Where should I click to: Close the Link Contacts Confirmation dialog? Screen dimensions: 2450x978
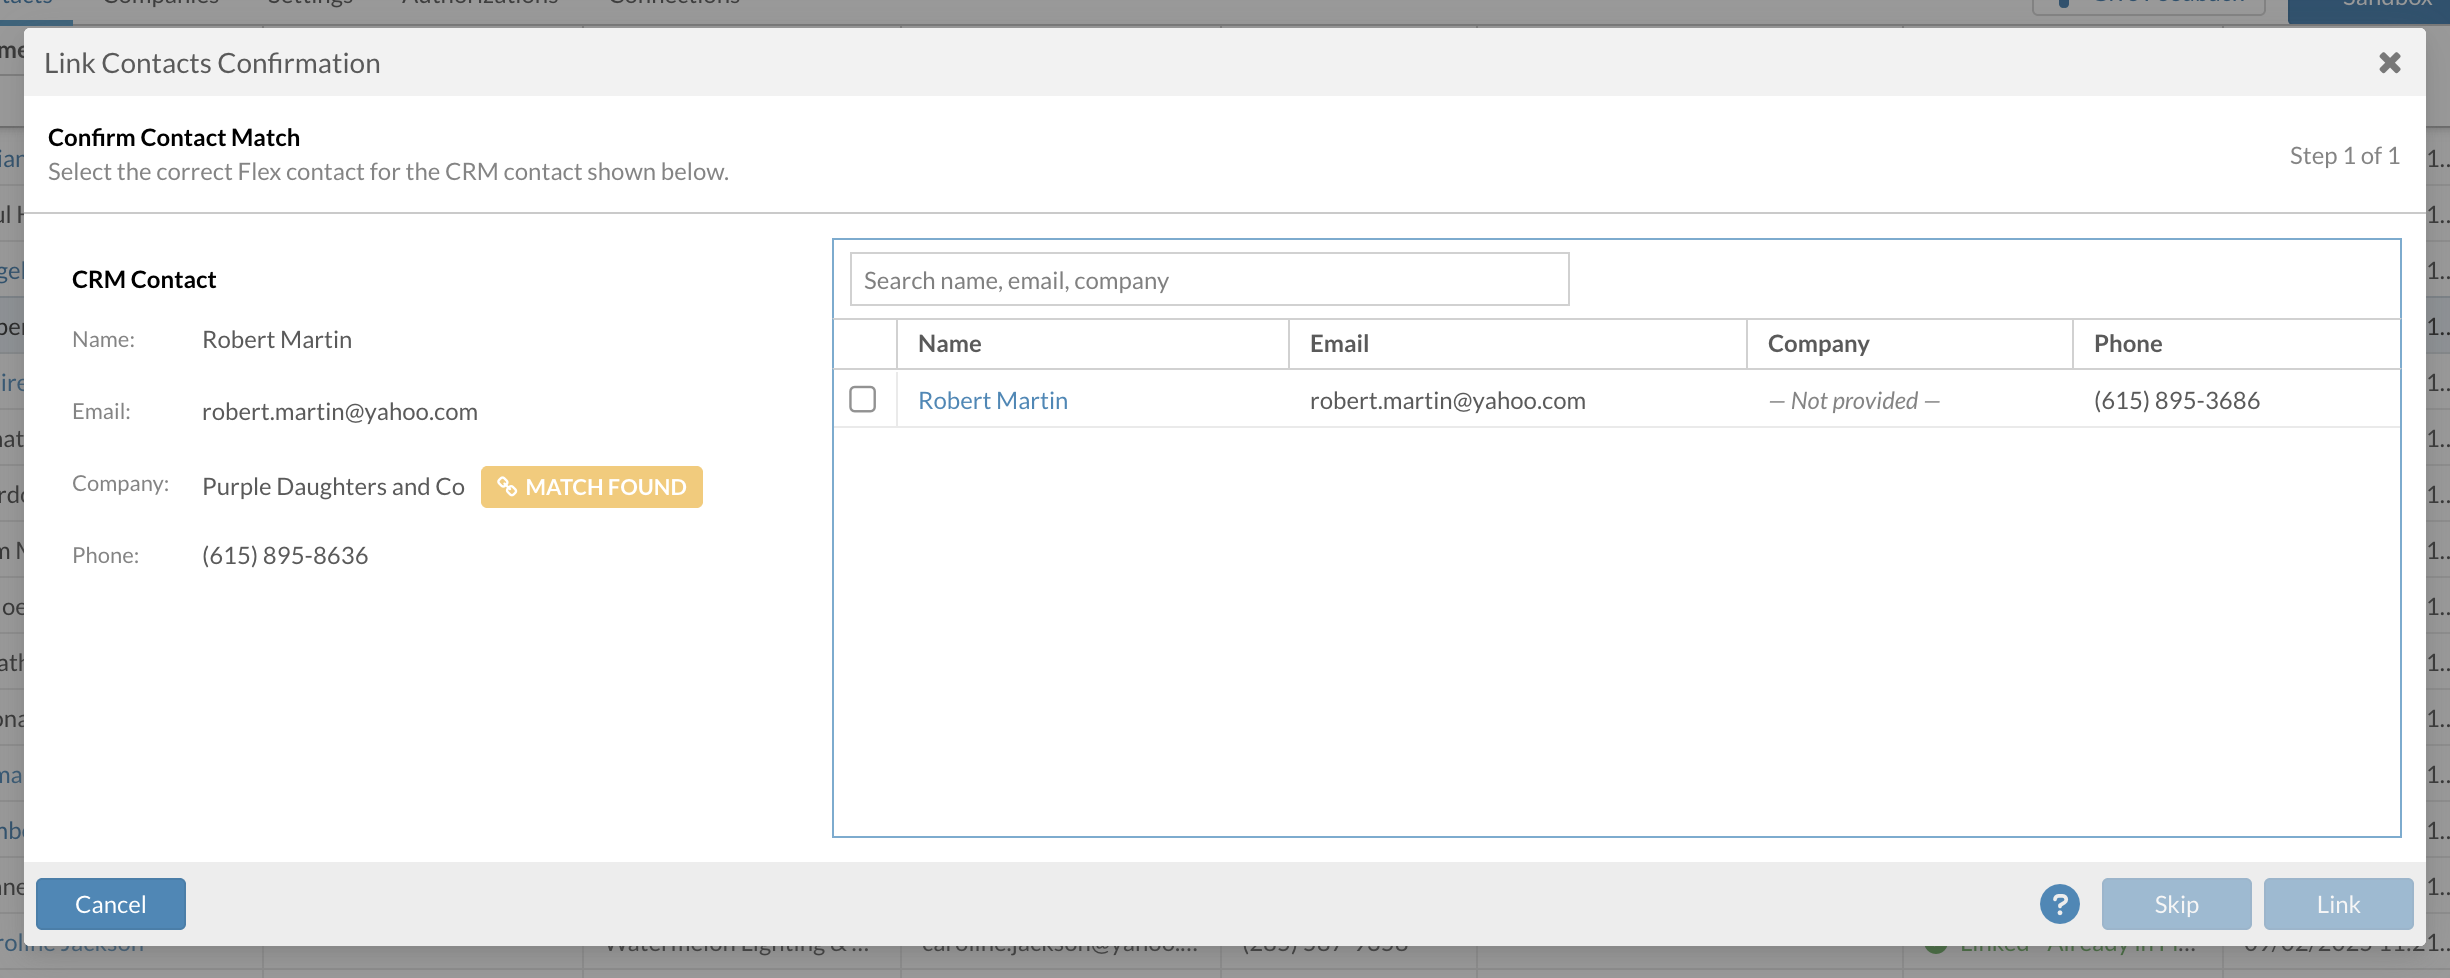point(2389,63)
